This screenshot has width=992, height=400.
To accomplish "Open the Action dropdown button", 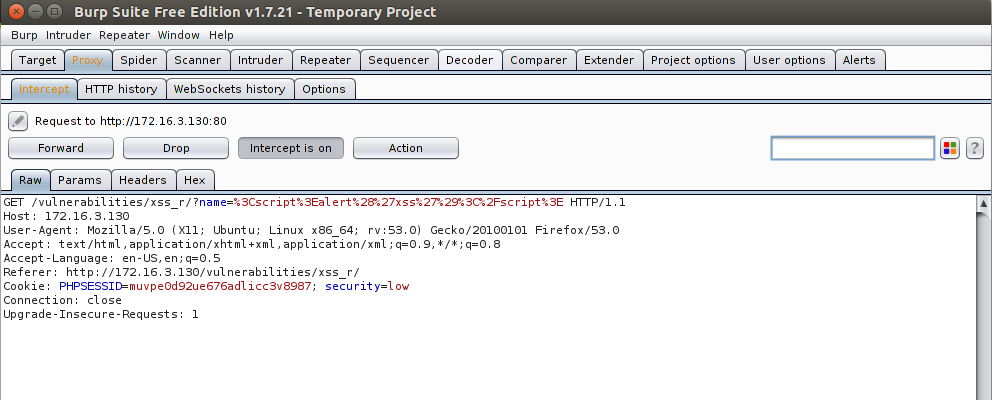I will click(x=406, y=148).
